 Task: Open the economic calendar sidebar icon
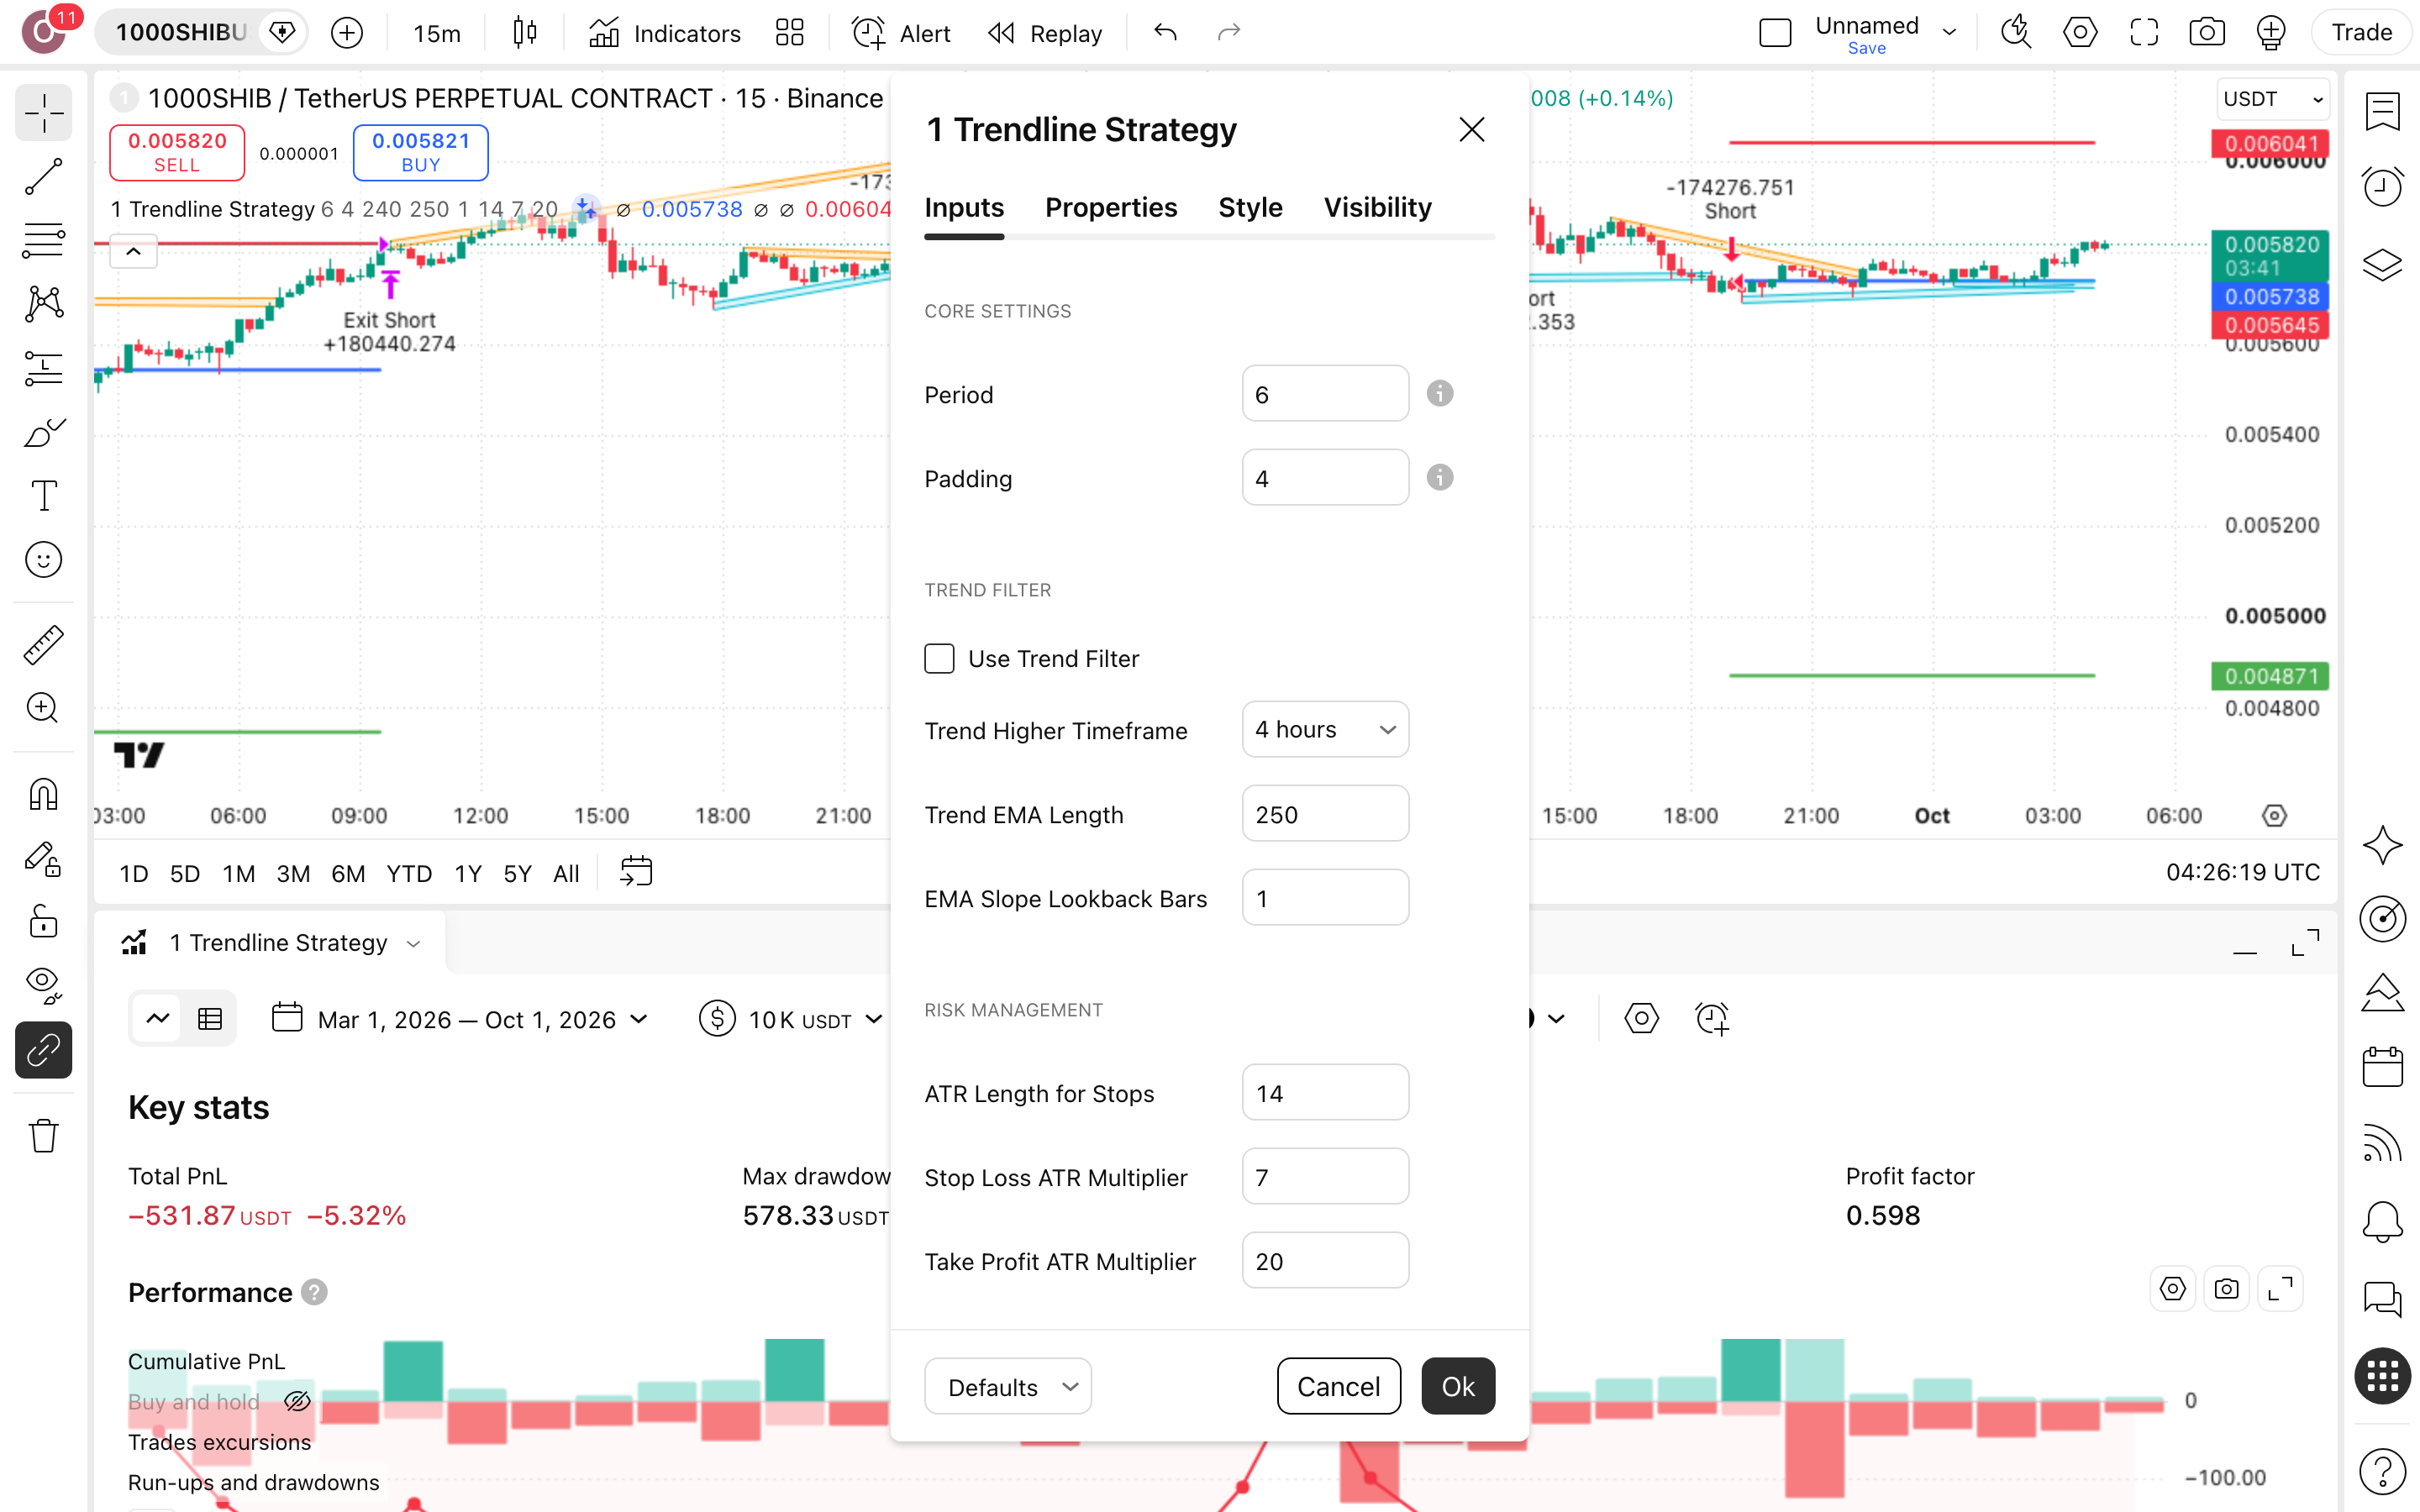coord(2382,1067)
